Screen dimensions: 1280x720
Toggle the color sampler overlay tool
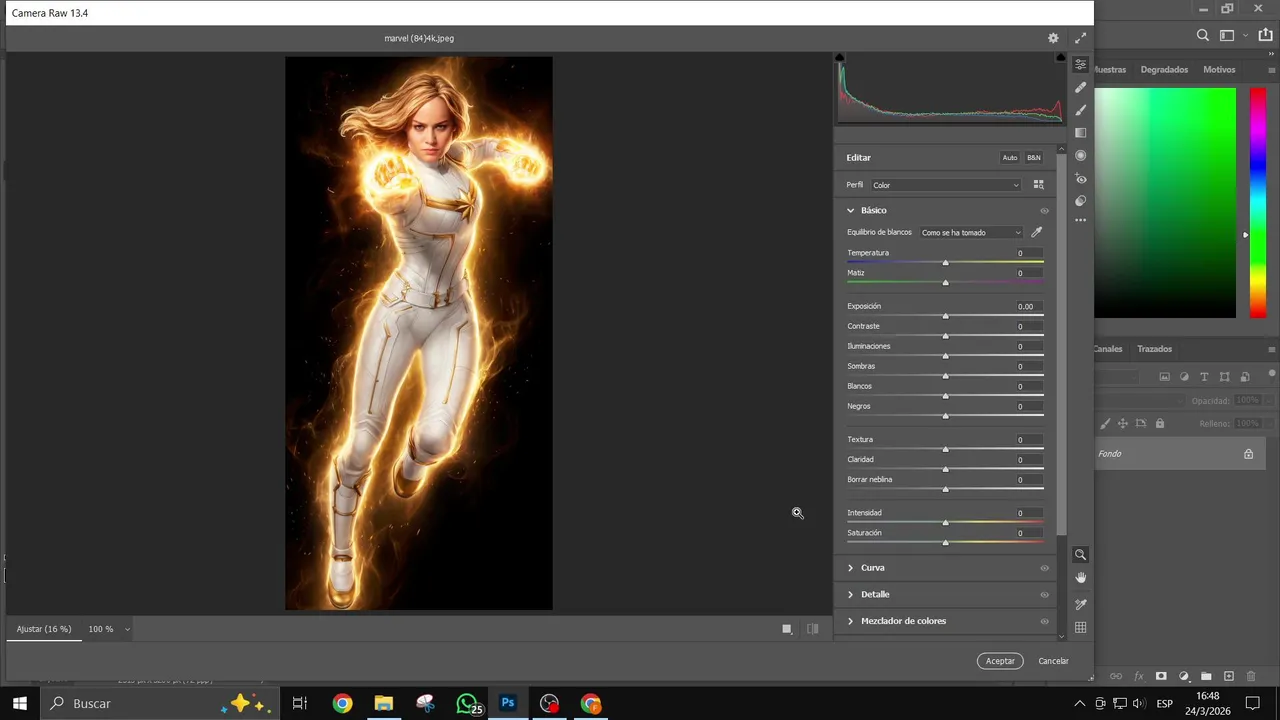(1081, 604)
